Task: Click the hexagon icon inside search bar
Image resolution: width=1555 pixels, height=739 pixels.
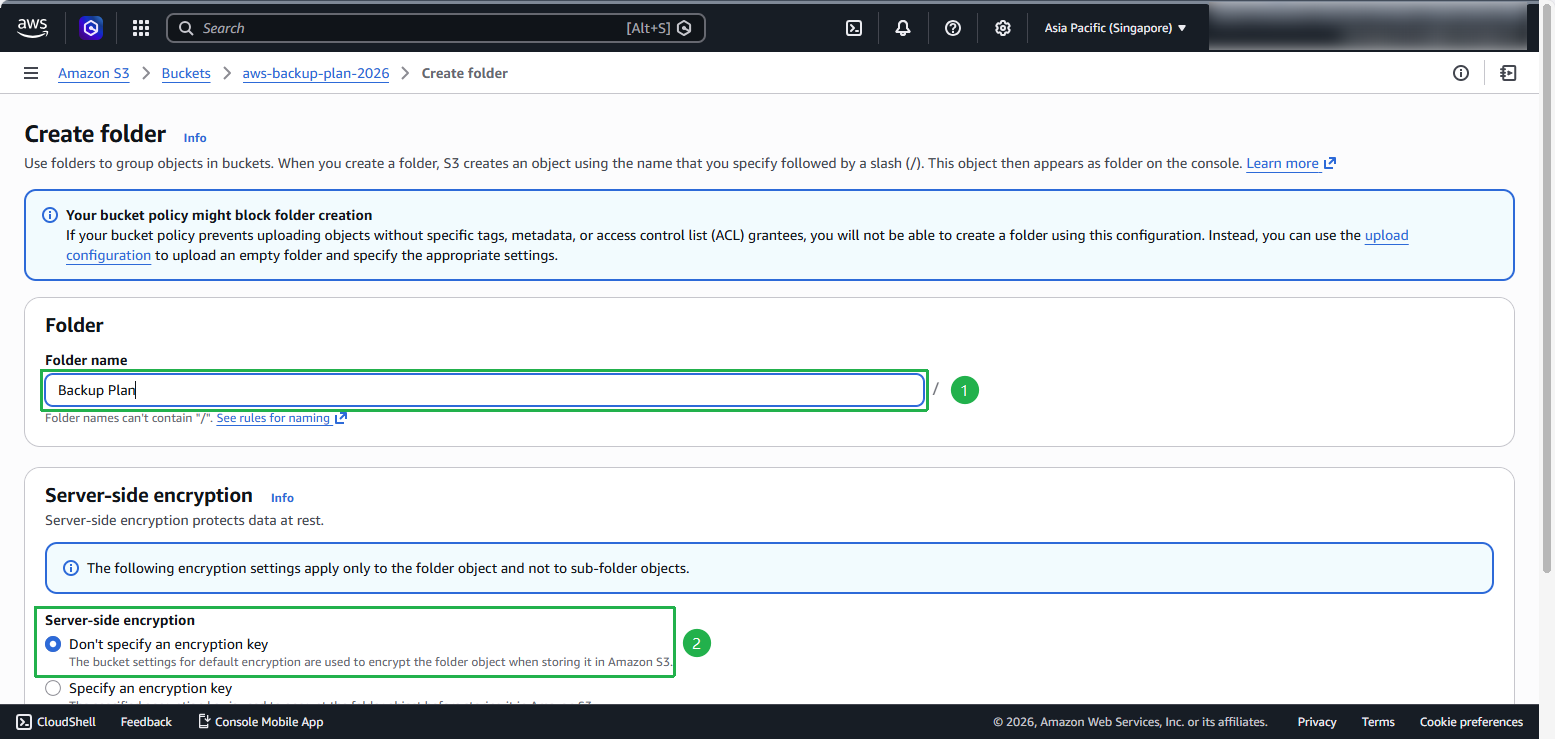Action: pyautogui.click(x=684, y=28)
